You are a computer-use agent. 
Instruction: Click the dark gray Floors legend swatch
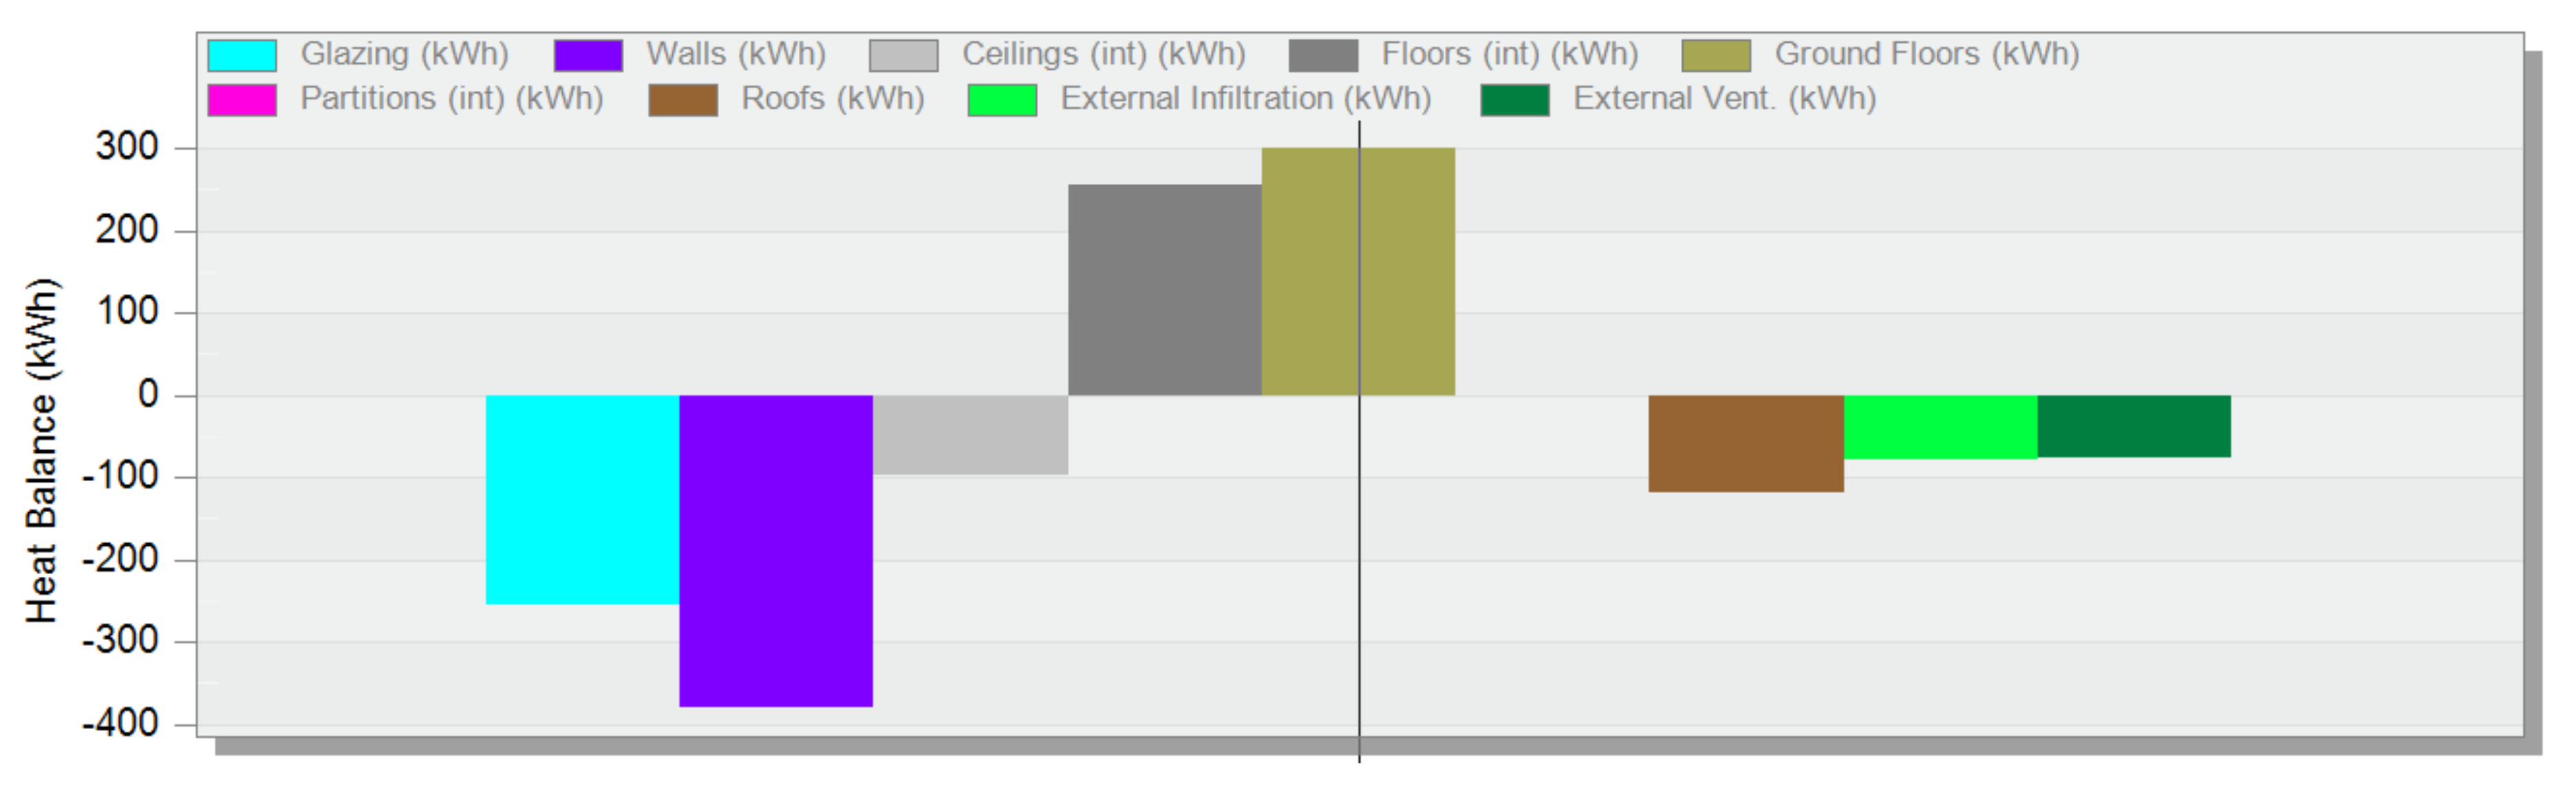(1323, 55)
